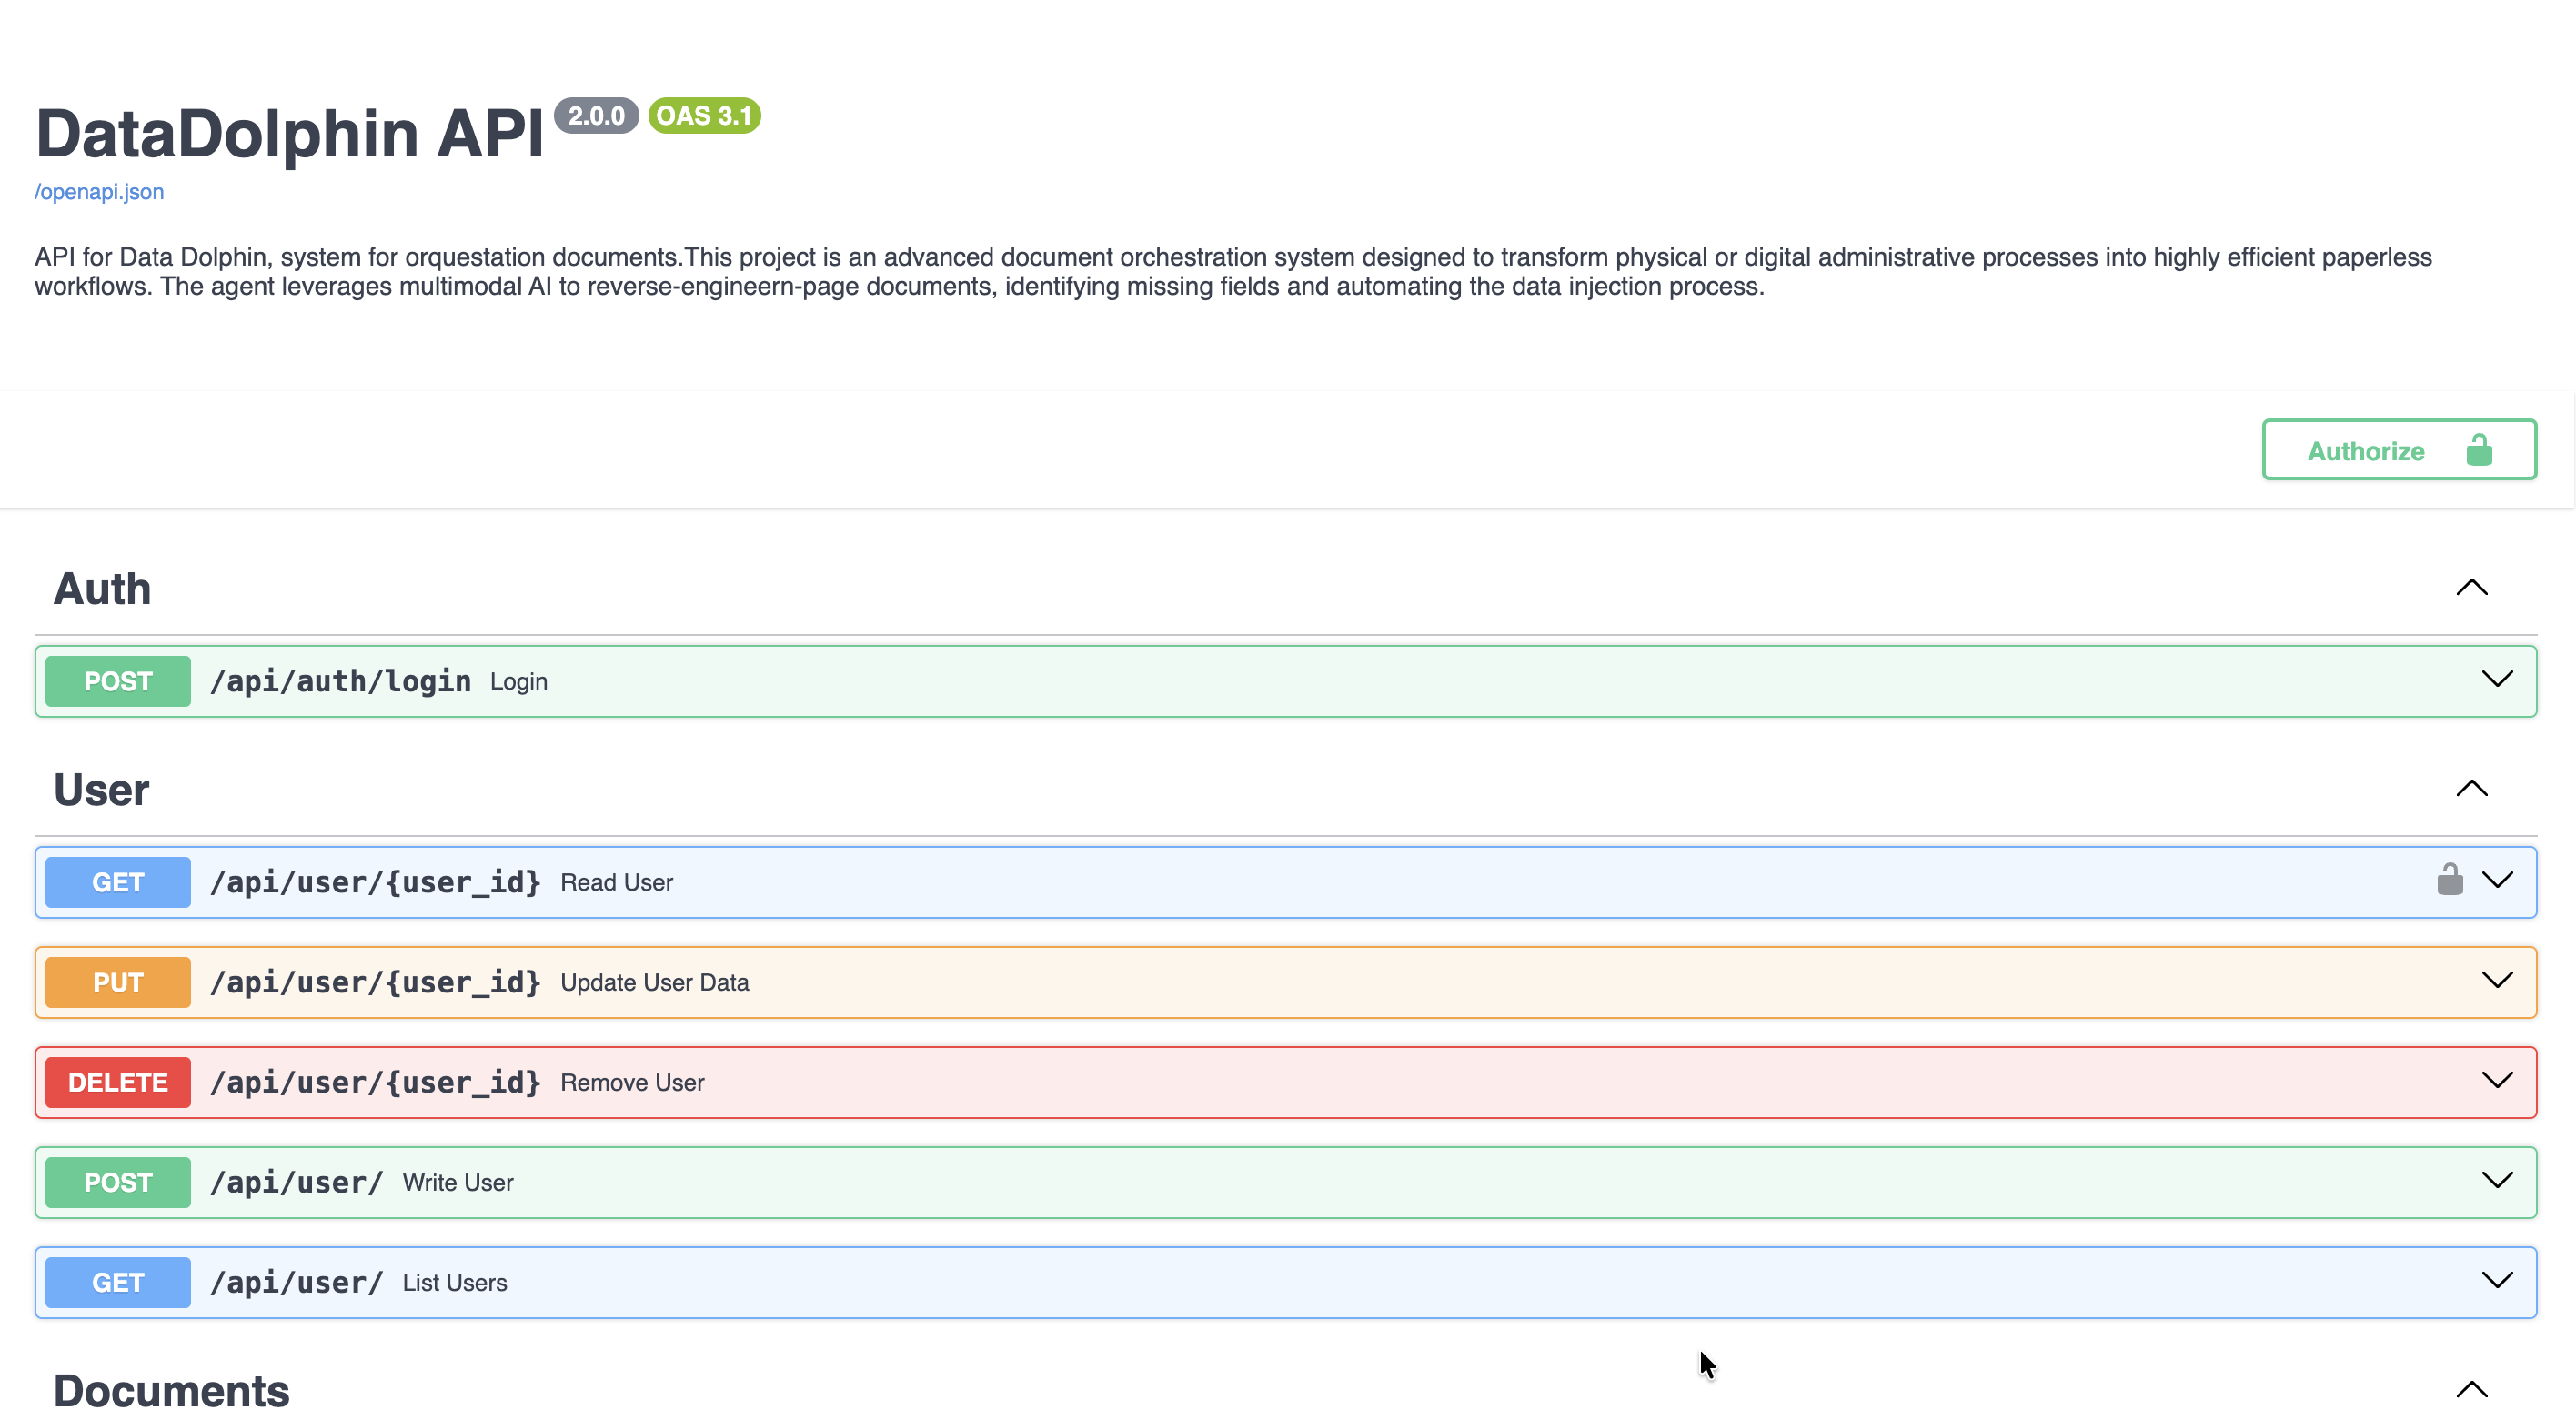
Task: Click the OAS 3.1 badge
Action: (704, 116)
